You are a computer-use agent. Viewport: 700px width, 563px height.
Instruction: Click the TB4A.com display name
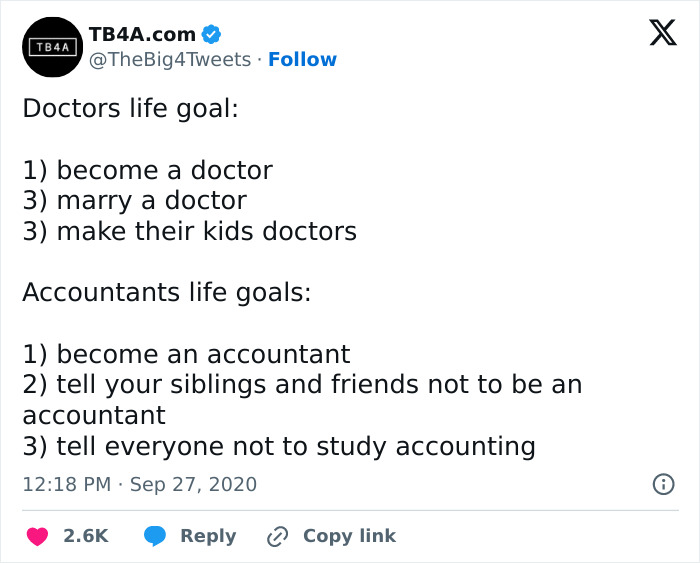tap(142, 34)
